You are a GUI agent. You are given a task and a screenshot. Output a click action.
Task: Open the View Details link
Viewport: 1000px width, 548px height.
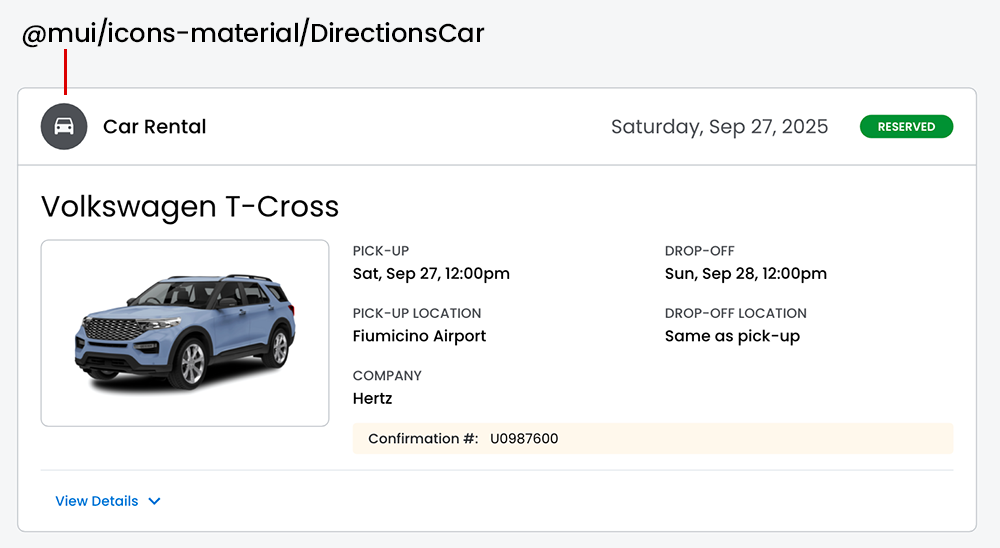(x=97, y=501)
